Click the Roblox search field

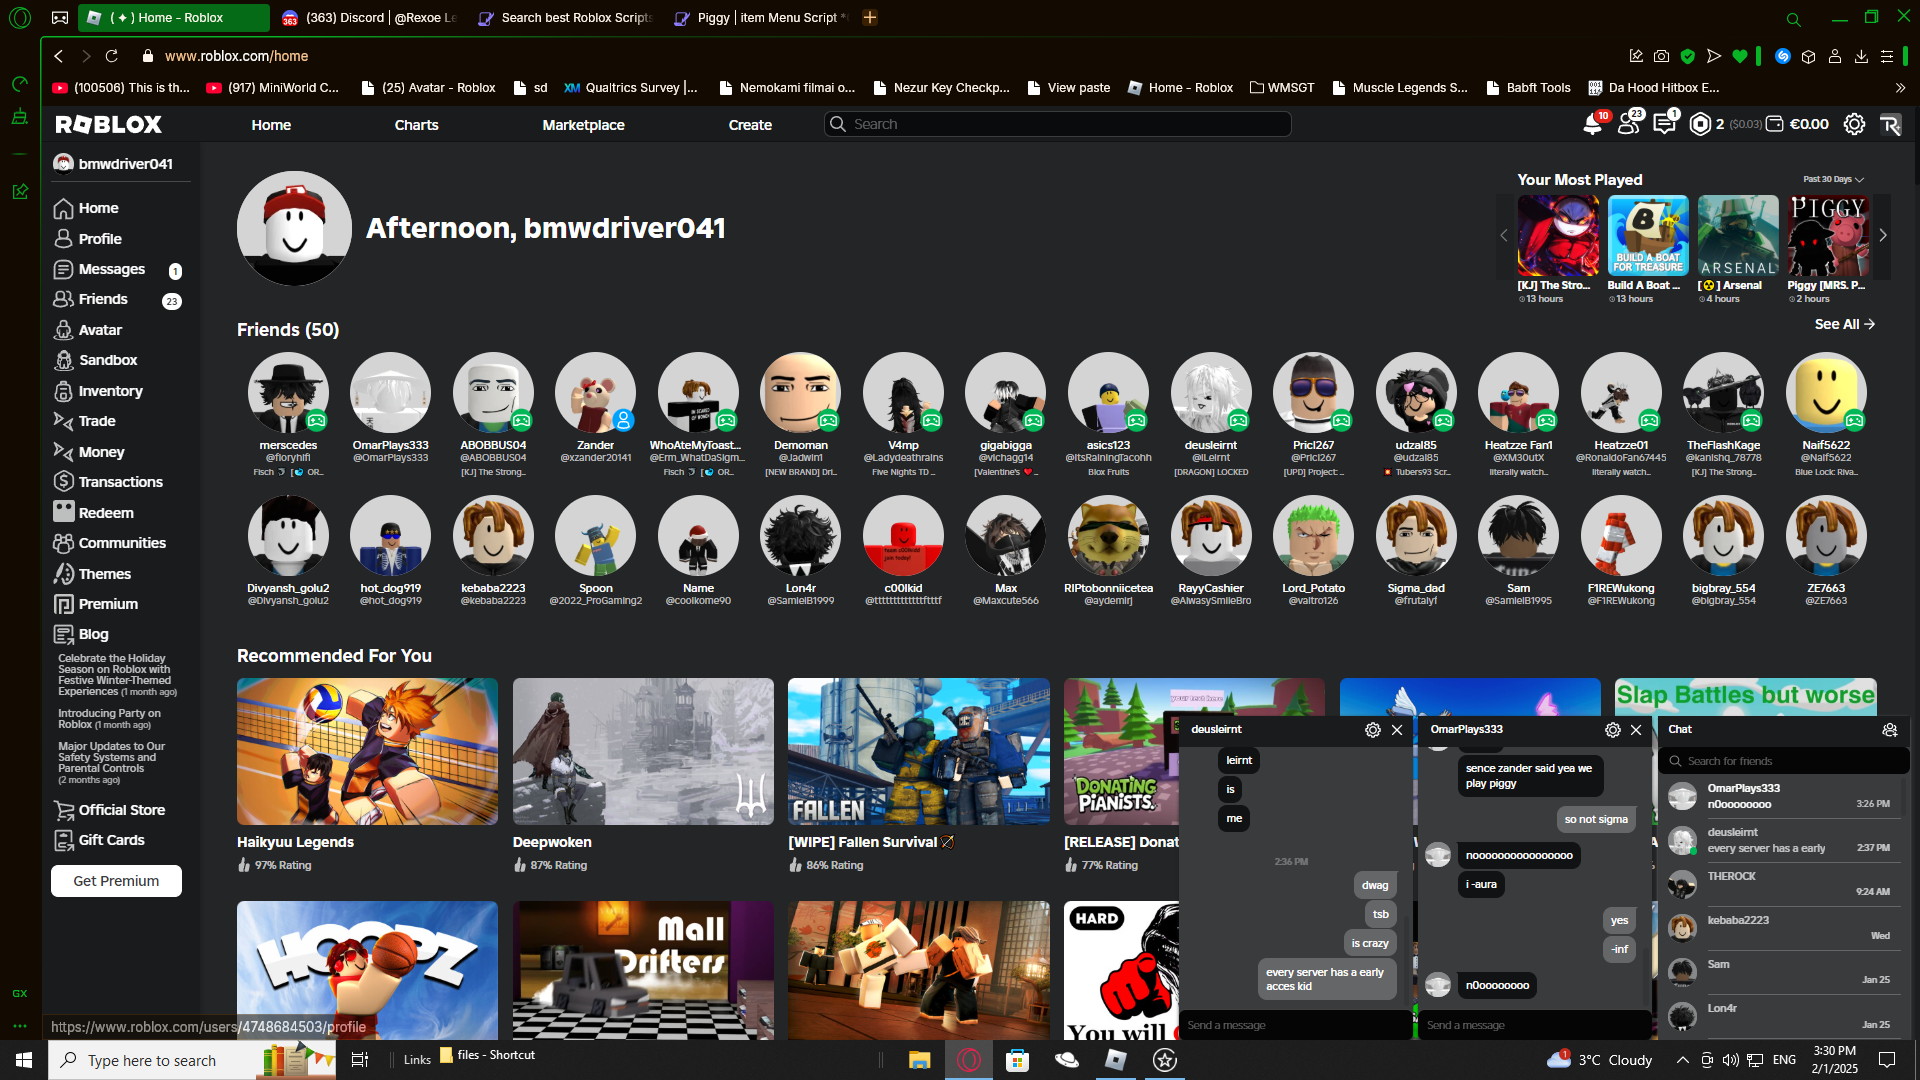[x=1060, y=124]
